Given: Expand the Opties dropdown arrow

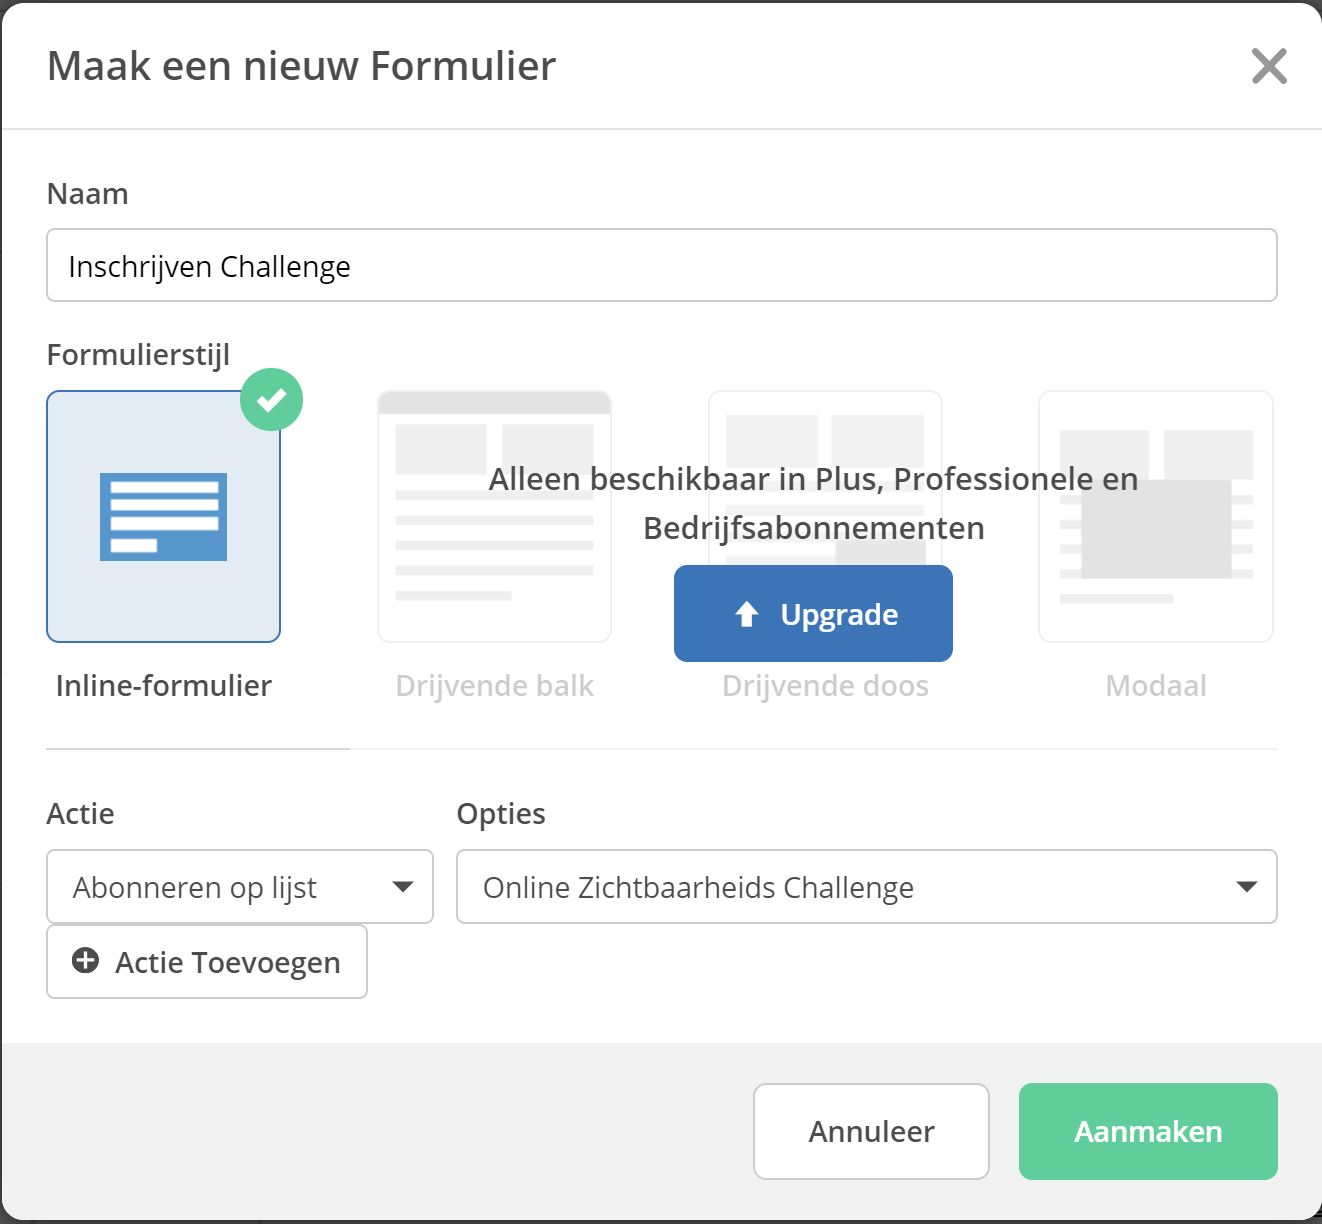Looking at the screenshot, I should pos(1247,887).
